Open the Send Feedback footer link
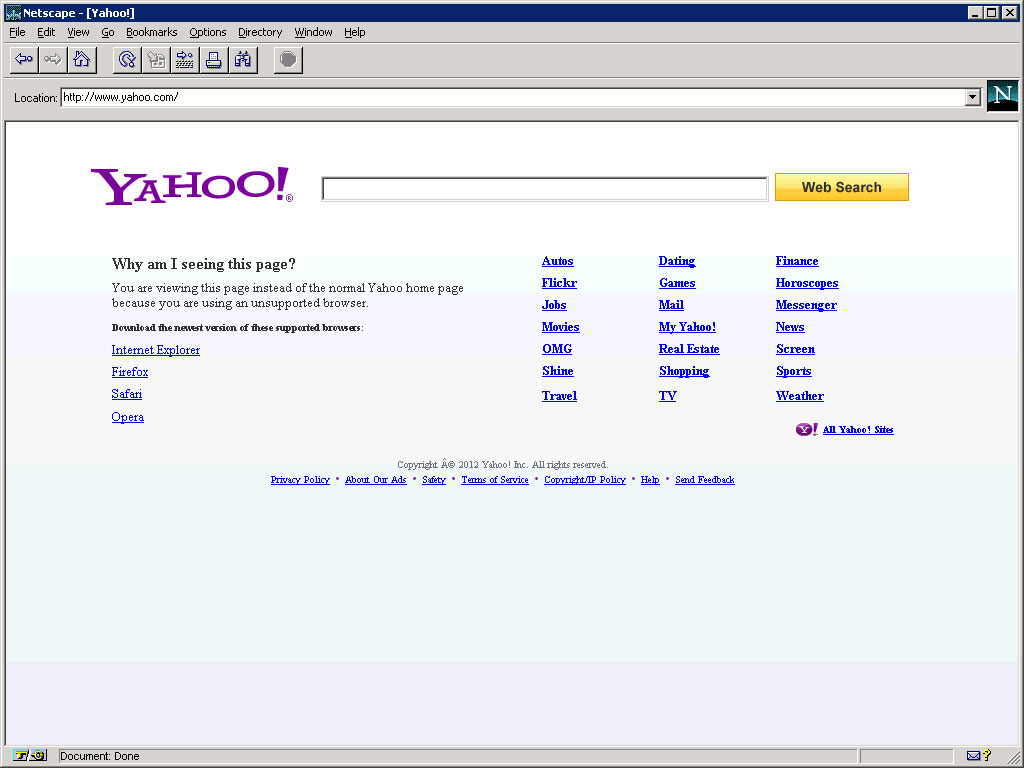The image size is (1024, 768). (705, 480)
